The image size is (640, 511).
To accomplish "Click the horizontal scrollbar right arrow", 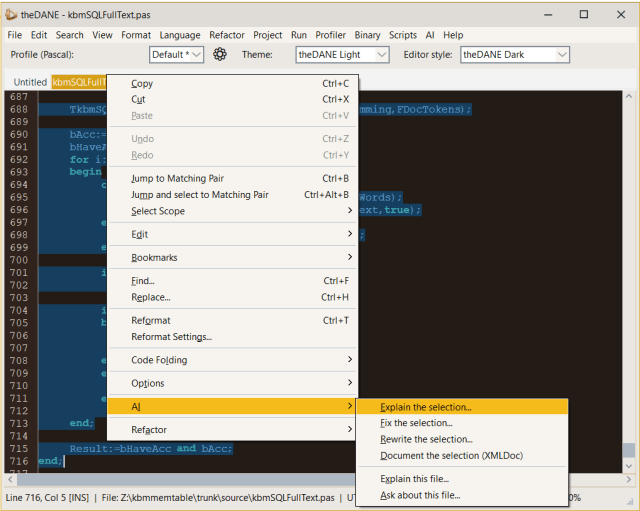I will tap(629, 480).
